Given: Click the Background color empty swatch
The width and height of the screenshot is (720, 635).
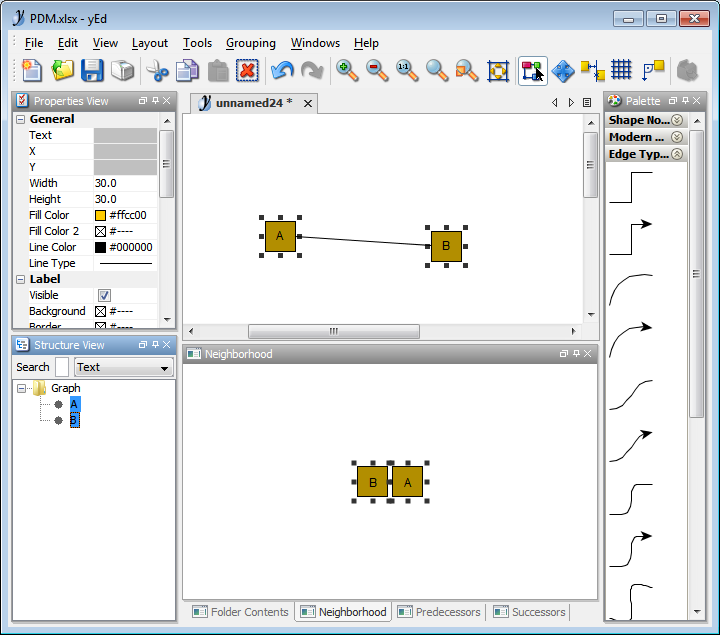Looking at the screenshot, I should [x=100, y=311].
